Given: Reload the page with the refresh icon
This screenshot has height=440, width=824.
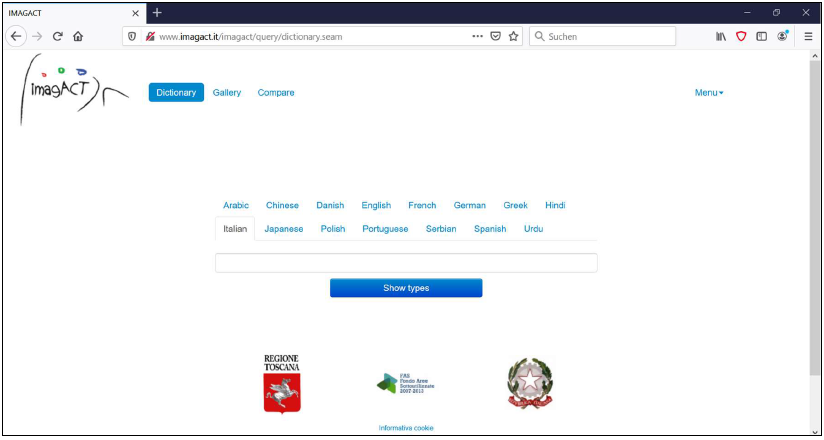Looking at the screenshot, I should 58,36.
